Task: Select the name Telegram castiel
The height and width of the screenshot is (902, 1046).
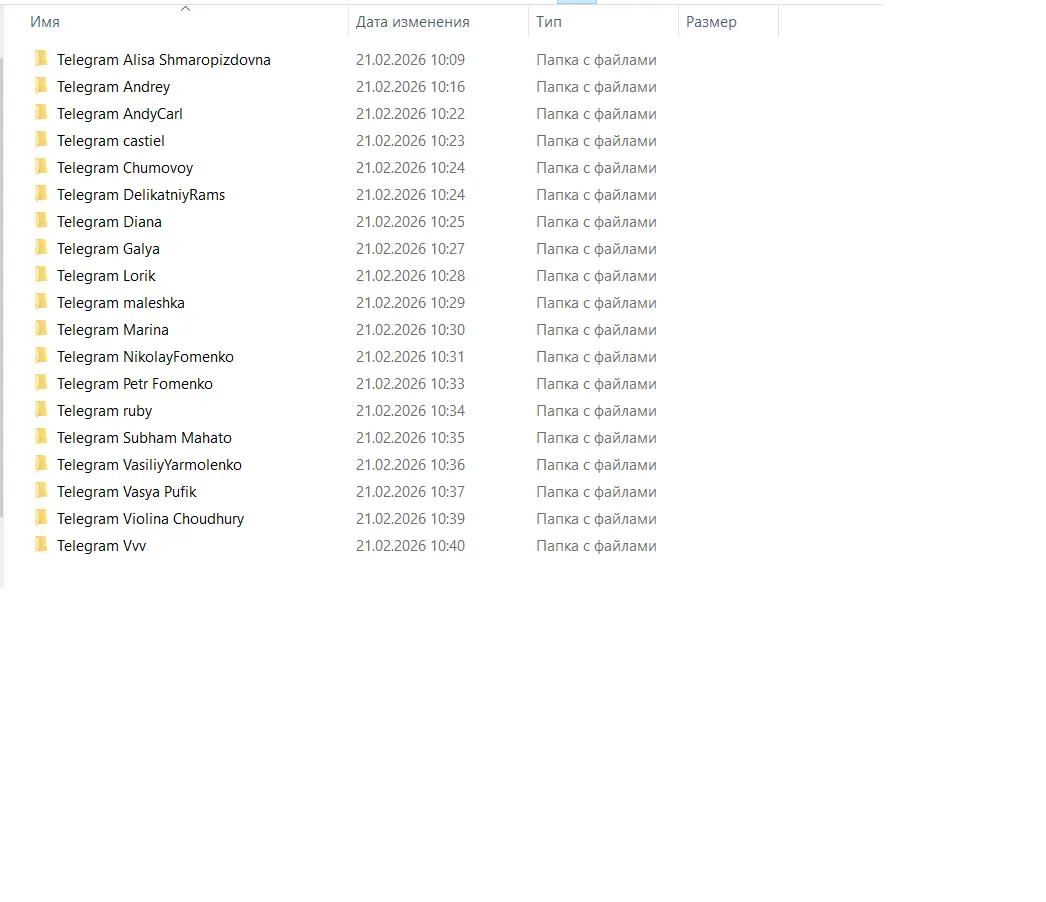Action: click(x=111, y=141)
